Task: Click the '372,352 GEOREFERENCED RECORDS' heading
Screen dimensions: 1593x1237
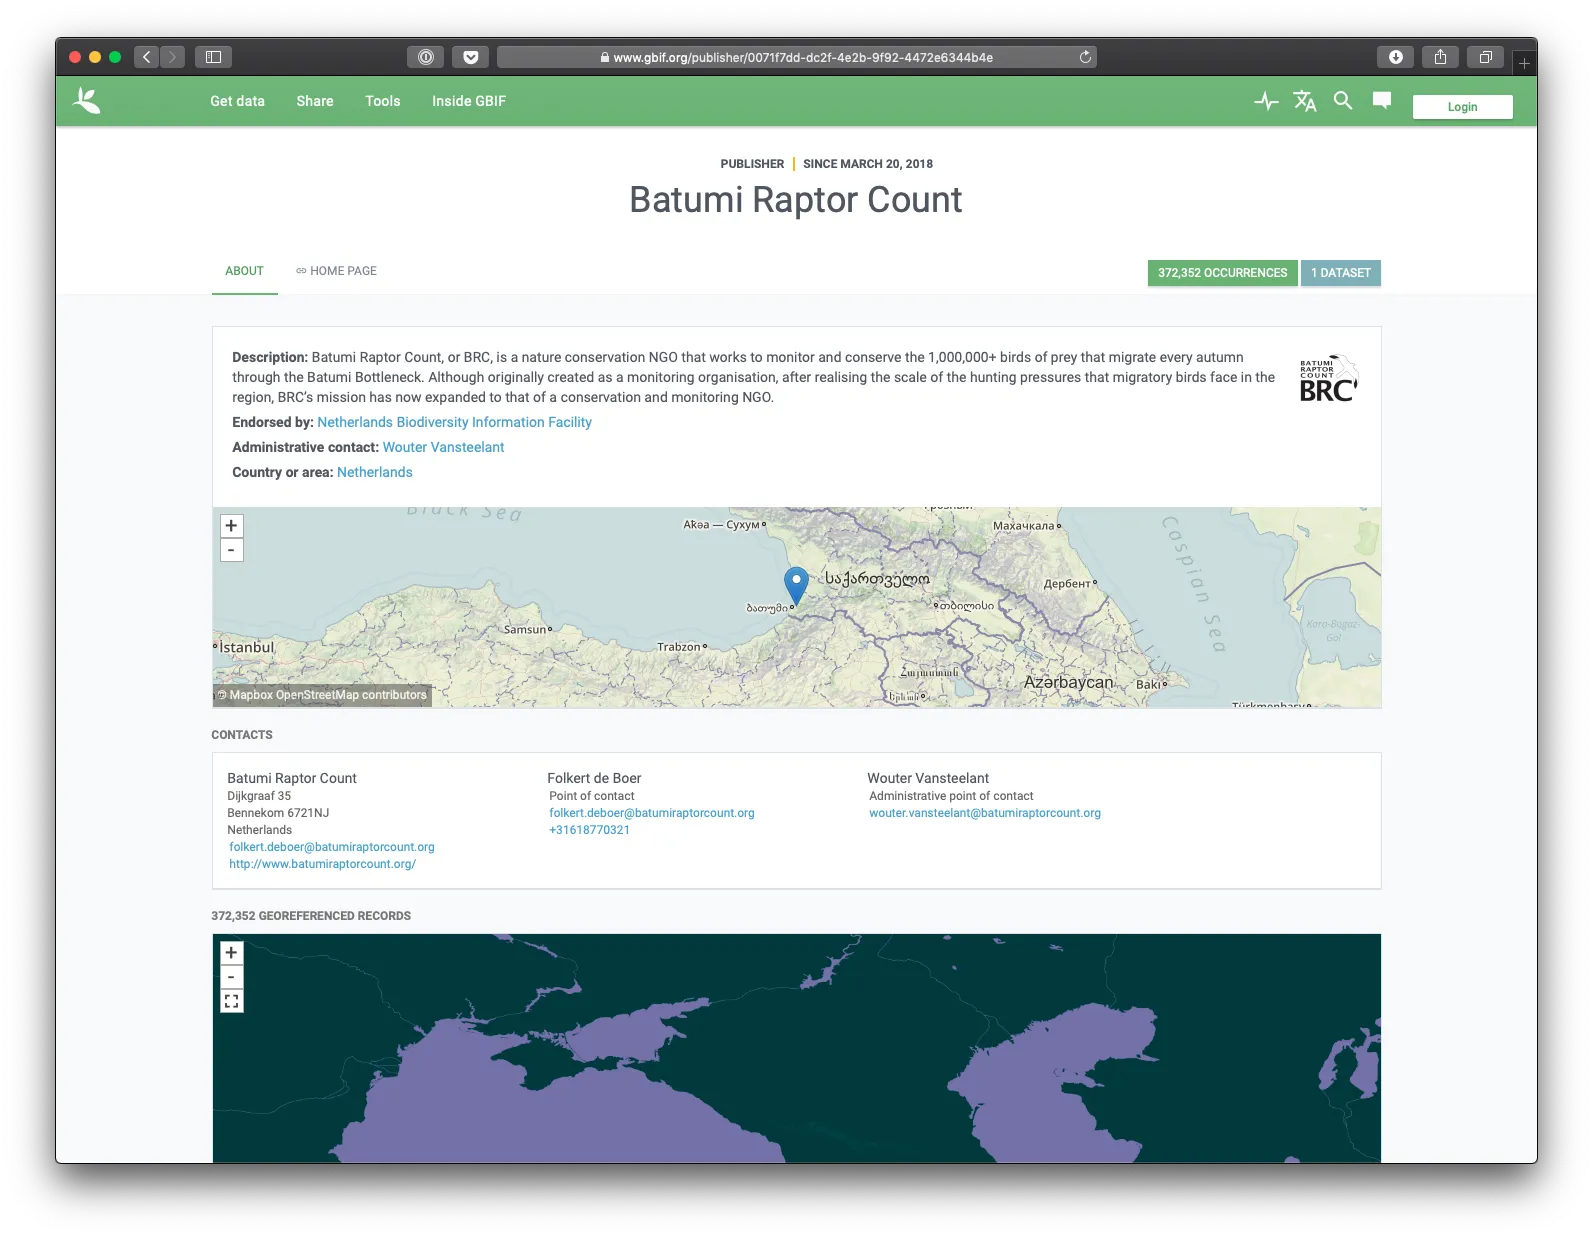Action: point(311,916)
